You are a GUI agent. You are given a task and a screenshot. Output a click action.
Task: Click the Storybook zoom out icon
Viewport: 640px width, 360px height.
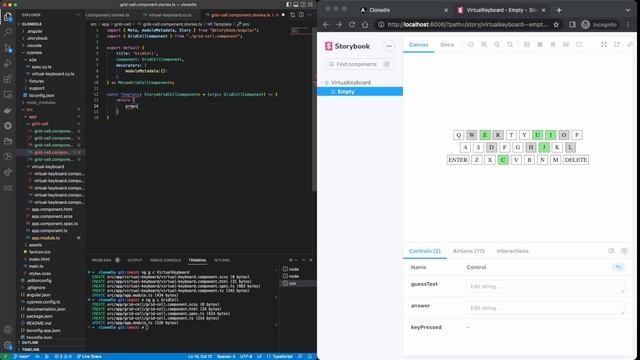[x=497, y=44]
